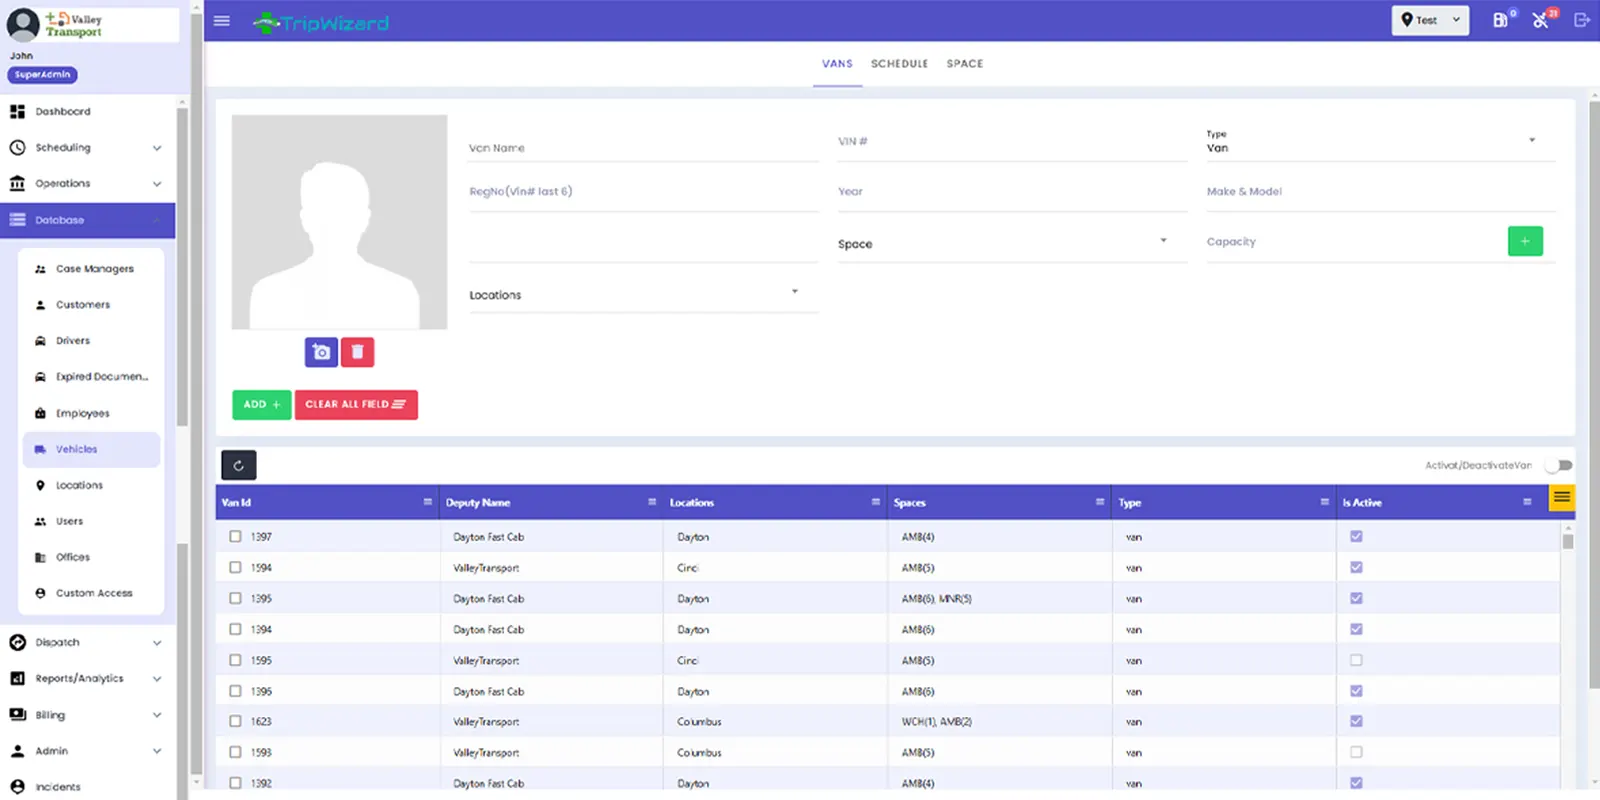Check Is Active box for van 1595

1356,660
